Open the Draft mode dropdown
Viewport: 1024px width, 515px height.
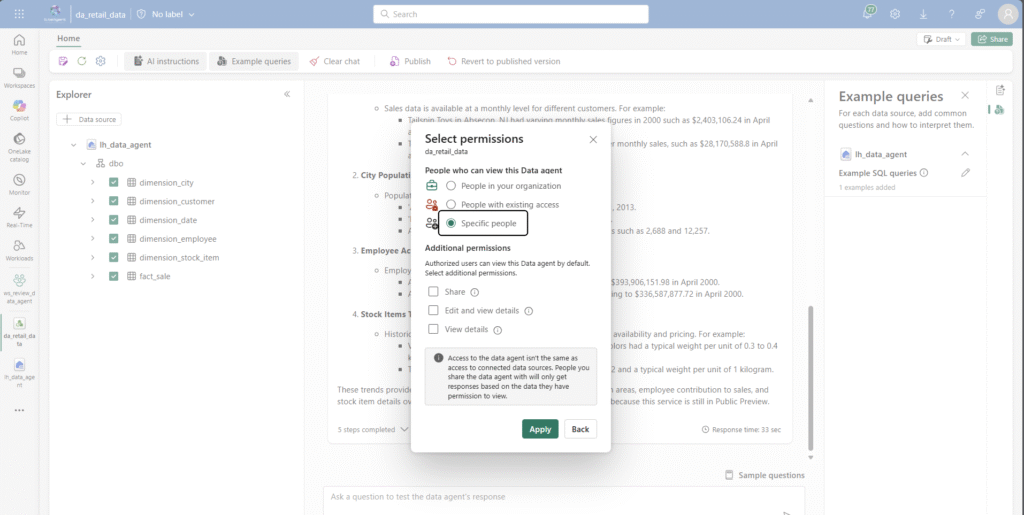coord(941,39)
